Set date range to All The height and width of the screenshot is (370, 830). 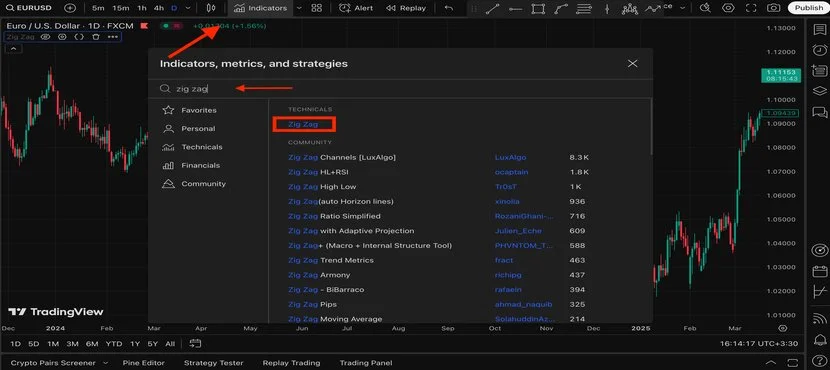point(169,344)
